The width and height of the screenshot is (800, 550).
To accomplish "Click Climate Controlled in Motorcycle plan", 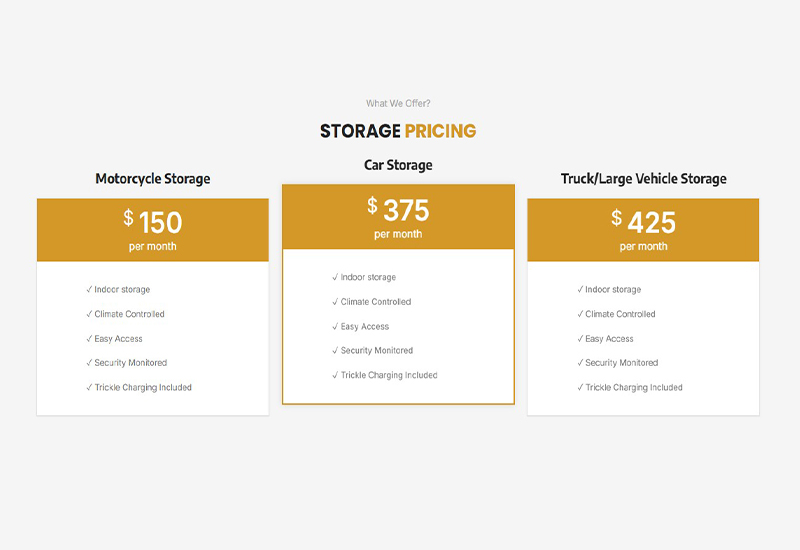I will [x=129, y=314].
